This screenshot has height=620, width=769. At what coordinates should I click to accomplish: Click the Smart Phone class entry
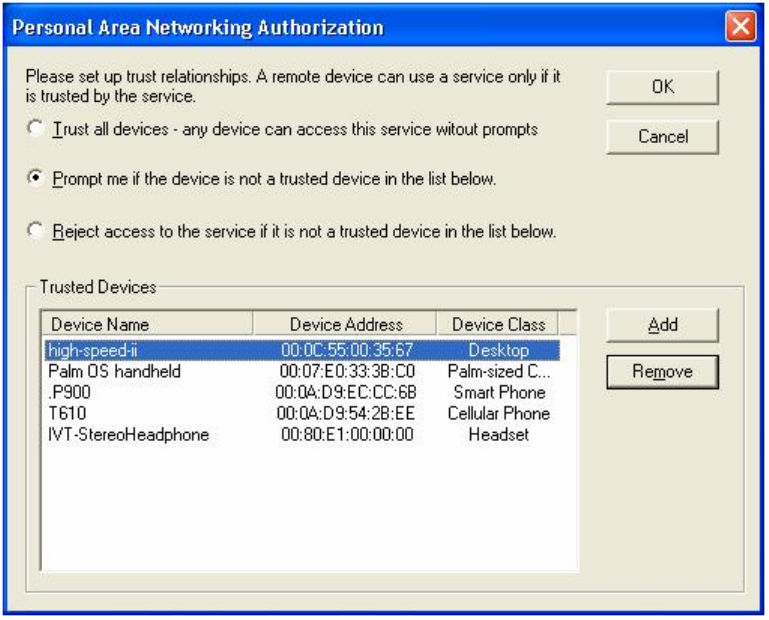[x=498, y=393]
